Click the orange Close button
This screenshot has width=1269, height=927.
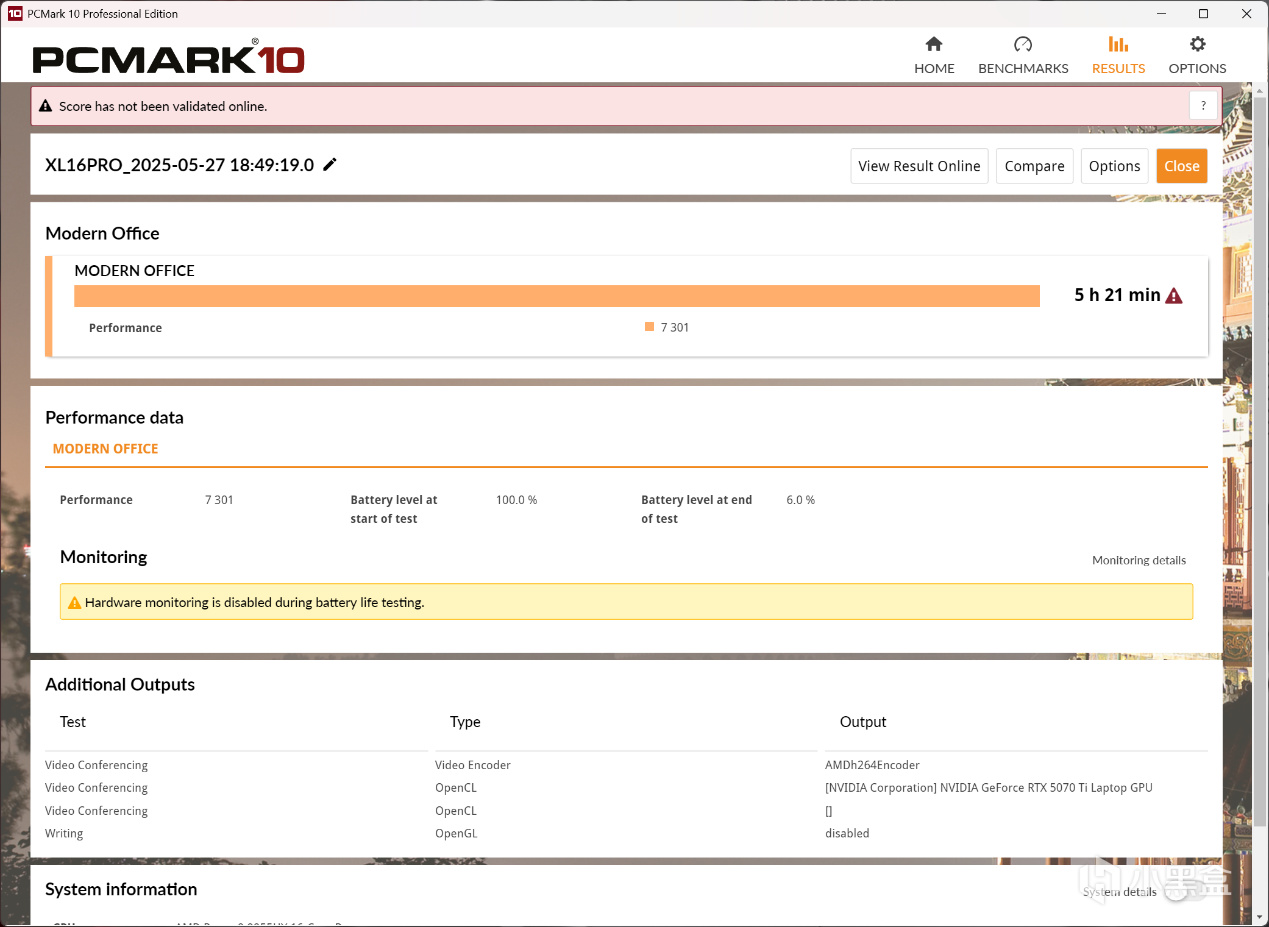click(1181, 166)
